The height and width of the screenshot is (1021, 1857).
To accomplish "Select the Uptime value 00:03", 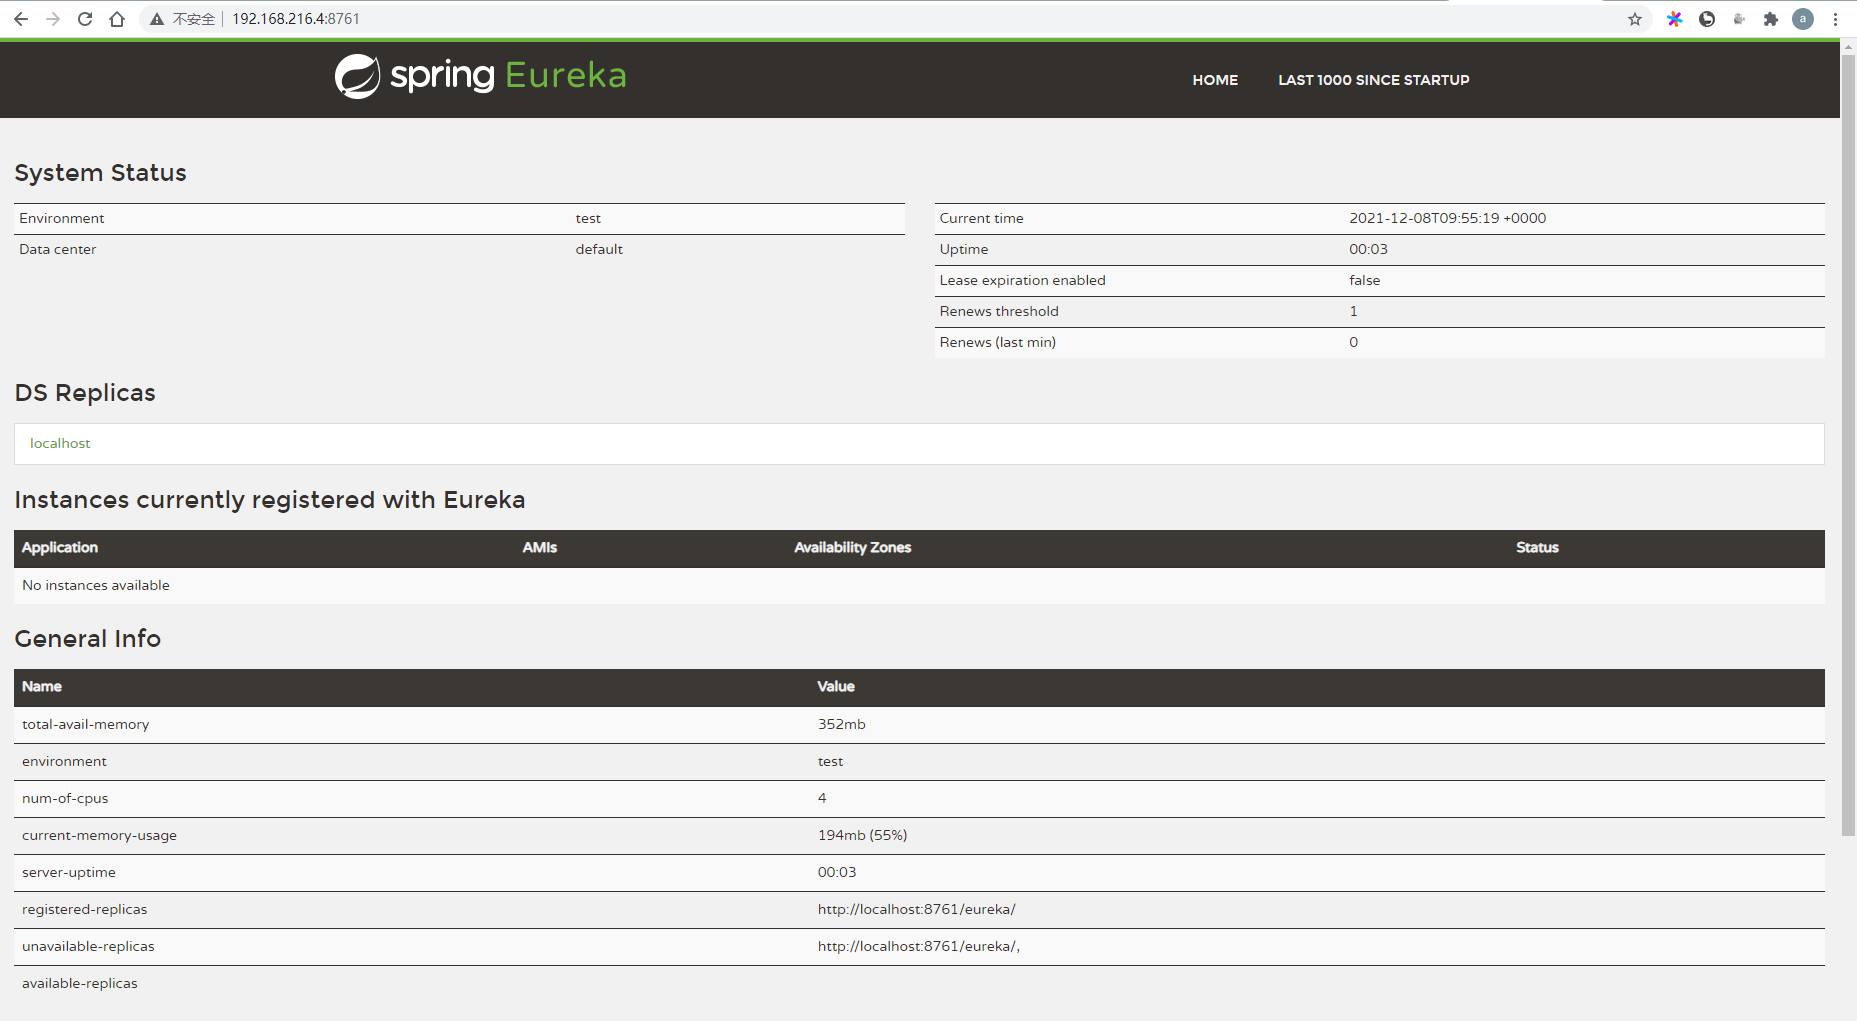I will 1368,250.
